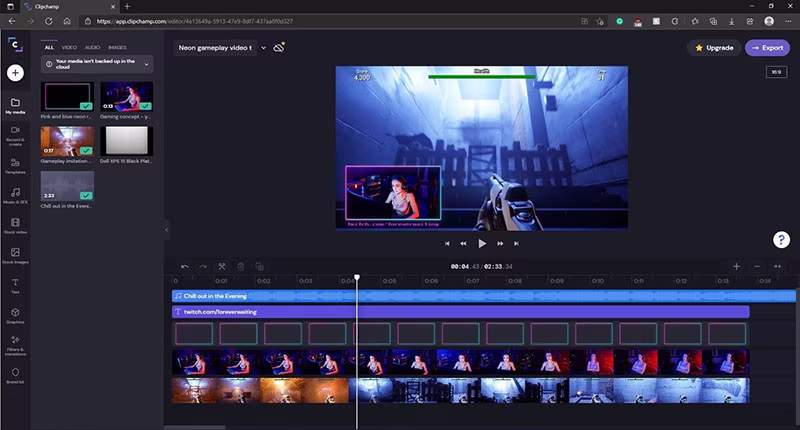Screen dimensions: 800x430
Task: Open dropdown next to project title
Action: click(x=263, y=47)
